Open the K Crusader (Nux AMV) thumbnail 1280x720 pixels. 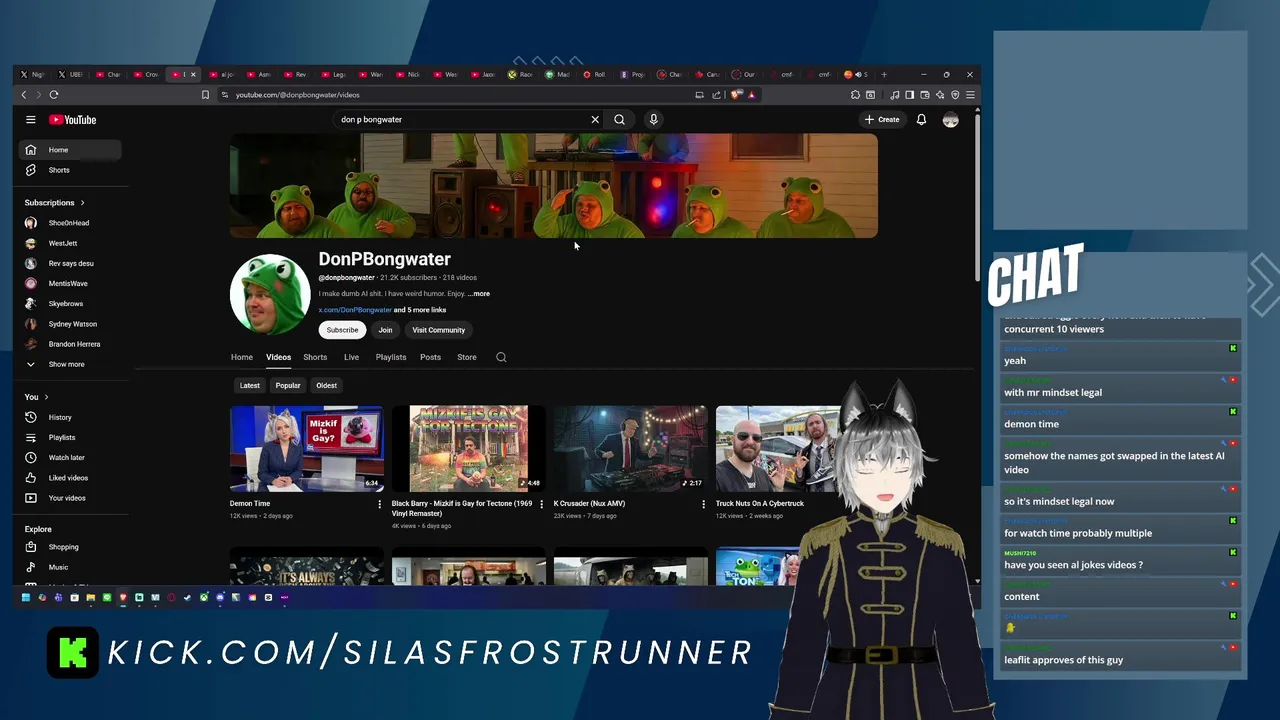pos(631,449)
